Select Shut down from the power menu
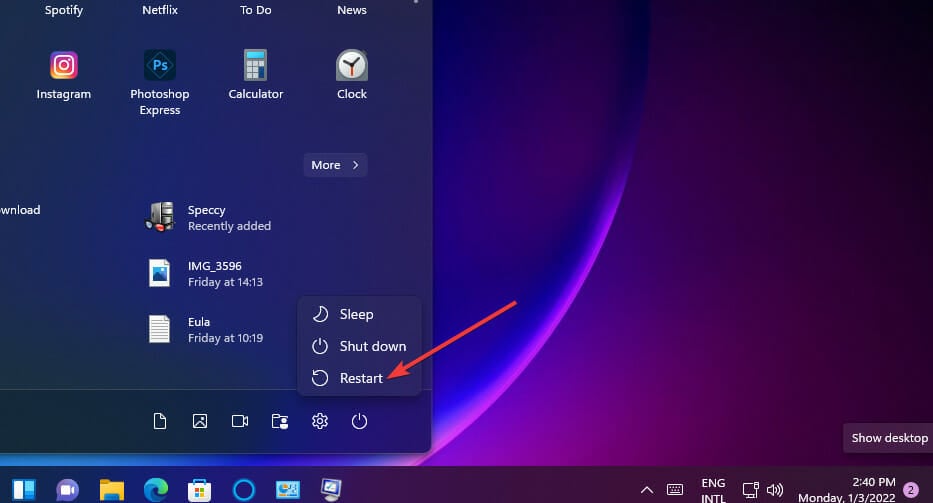933x503 pixels. coord(359,346)
